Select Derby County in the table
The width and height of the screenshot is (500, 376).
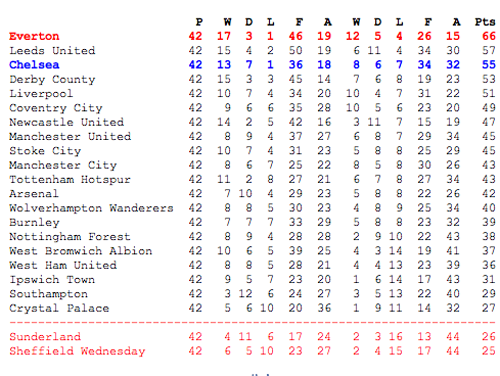[x=52, y=79]
